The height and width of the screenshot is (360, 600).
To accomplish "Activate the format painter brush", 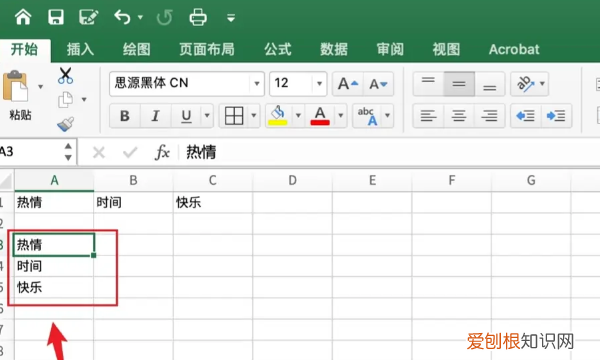I will point(65,124).
